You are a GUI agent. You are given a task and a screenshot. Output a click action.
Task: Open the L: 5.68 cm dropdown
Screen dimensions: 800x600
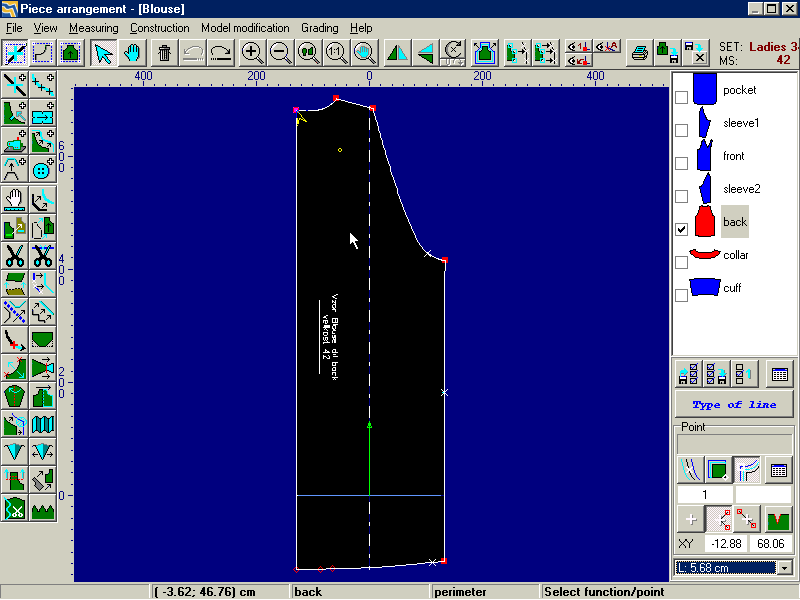[784, 567]
